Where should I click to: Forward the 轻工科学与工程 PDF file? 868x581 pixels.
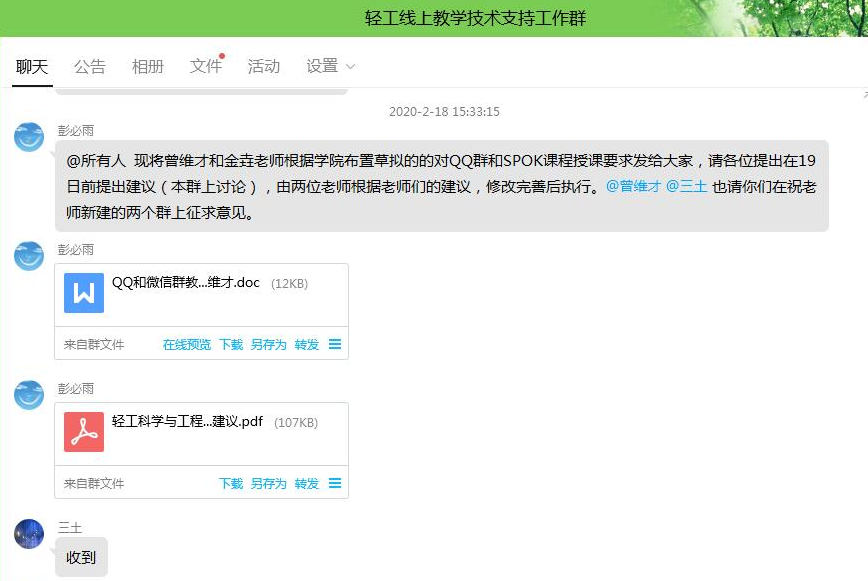[x=306, y=483]
